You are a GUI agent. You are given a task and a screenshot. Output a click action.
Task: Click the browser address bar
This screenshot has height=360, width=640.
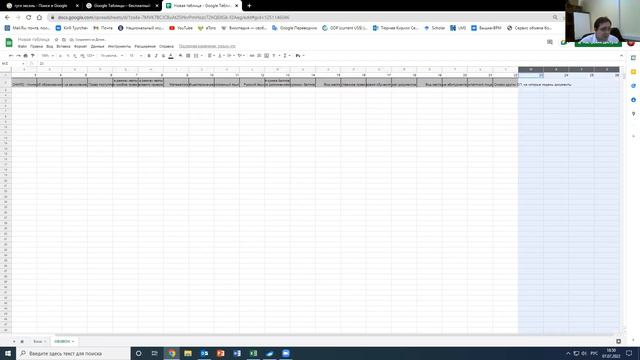coord(302,18)
